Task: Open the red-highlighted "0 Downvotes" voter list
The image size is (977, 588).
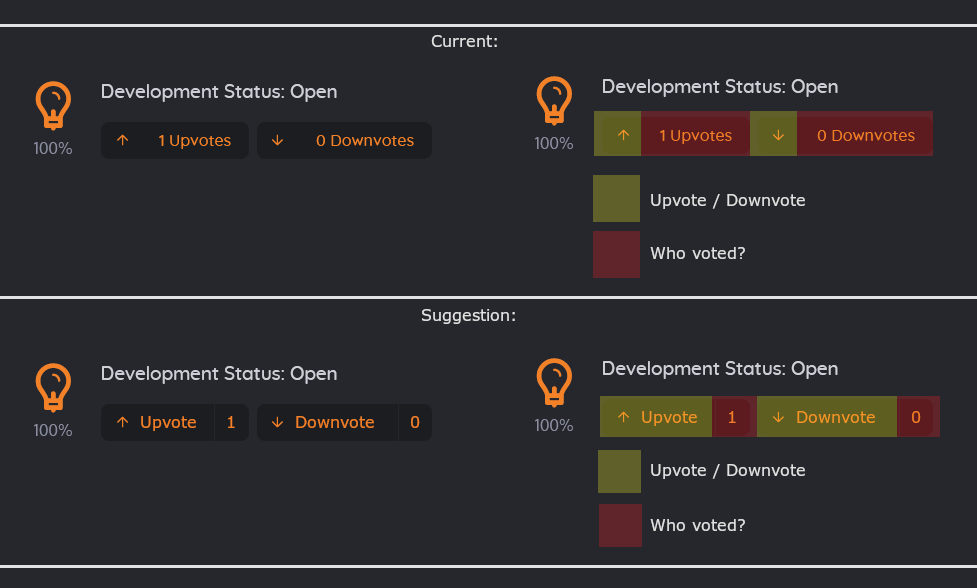Action: point(865,133)
